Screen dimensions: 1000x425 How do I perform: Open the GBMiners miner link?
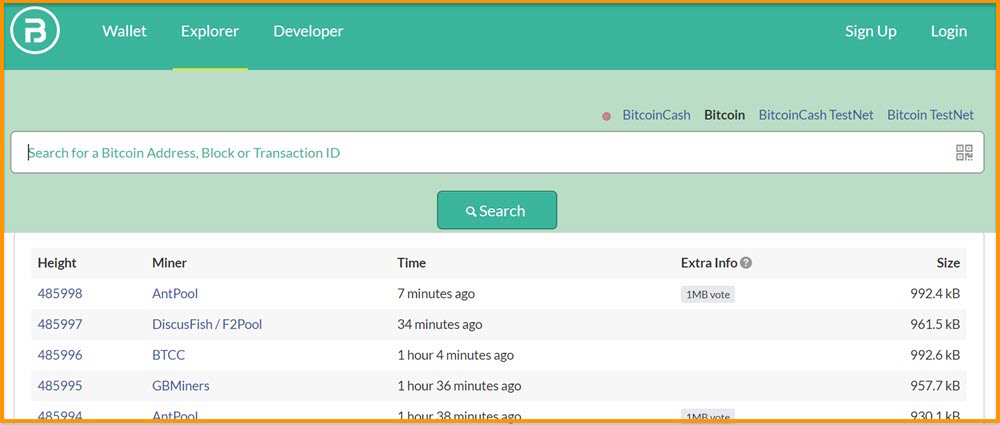180,385
